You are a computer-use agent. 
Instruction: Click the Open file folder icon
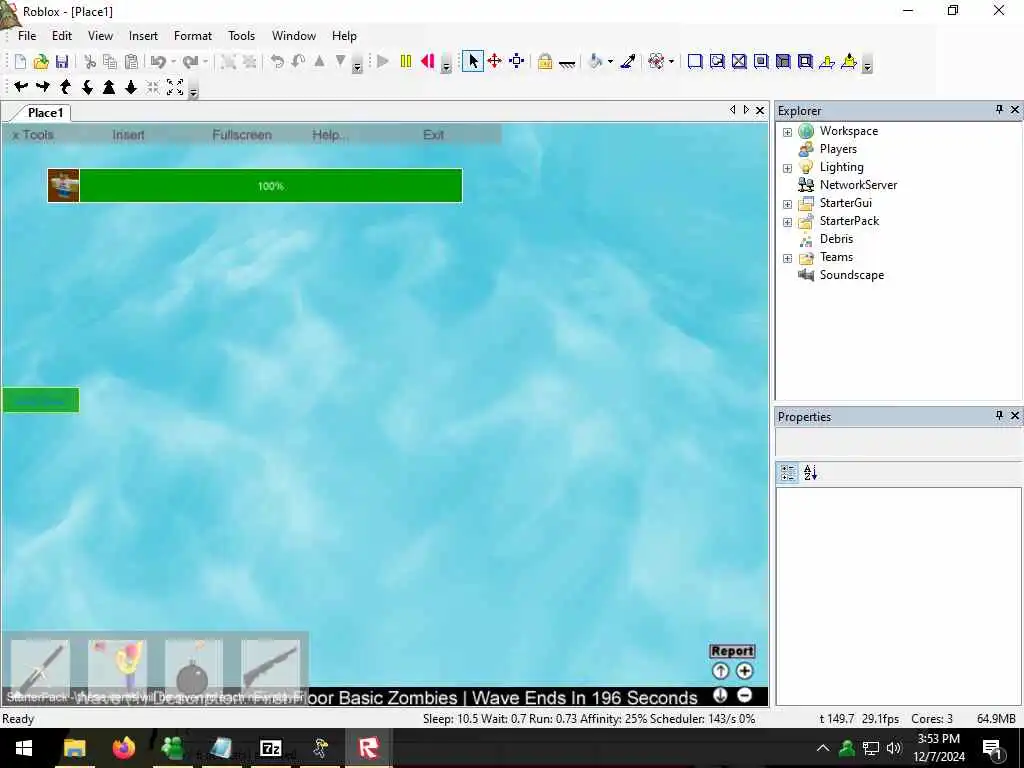point(41,61)
